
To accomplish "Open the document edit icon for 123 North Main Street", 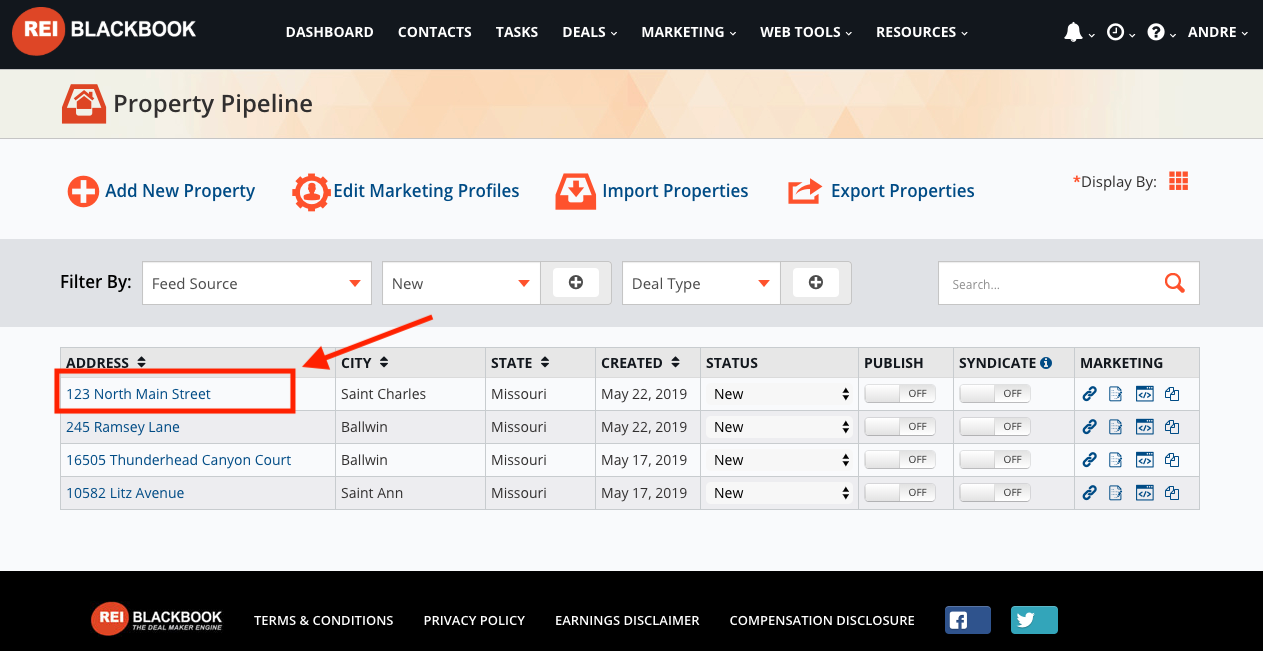I will (x=1116, y=394).
